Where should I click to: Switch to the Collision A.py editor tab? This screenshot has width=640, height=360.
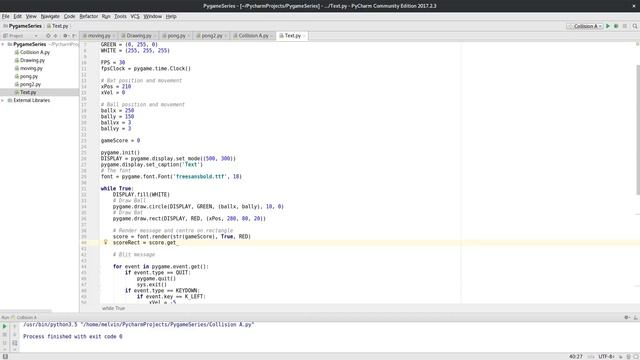point(253,36)
